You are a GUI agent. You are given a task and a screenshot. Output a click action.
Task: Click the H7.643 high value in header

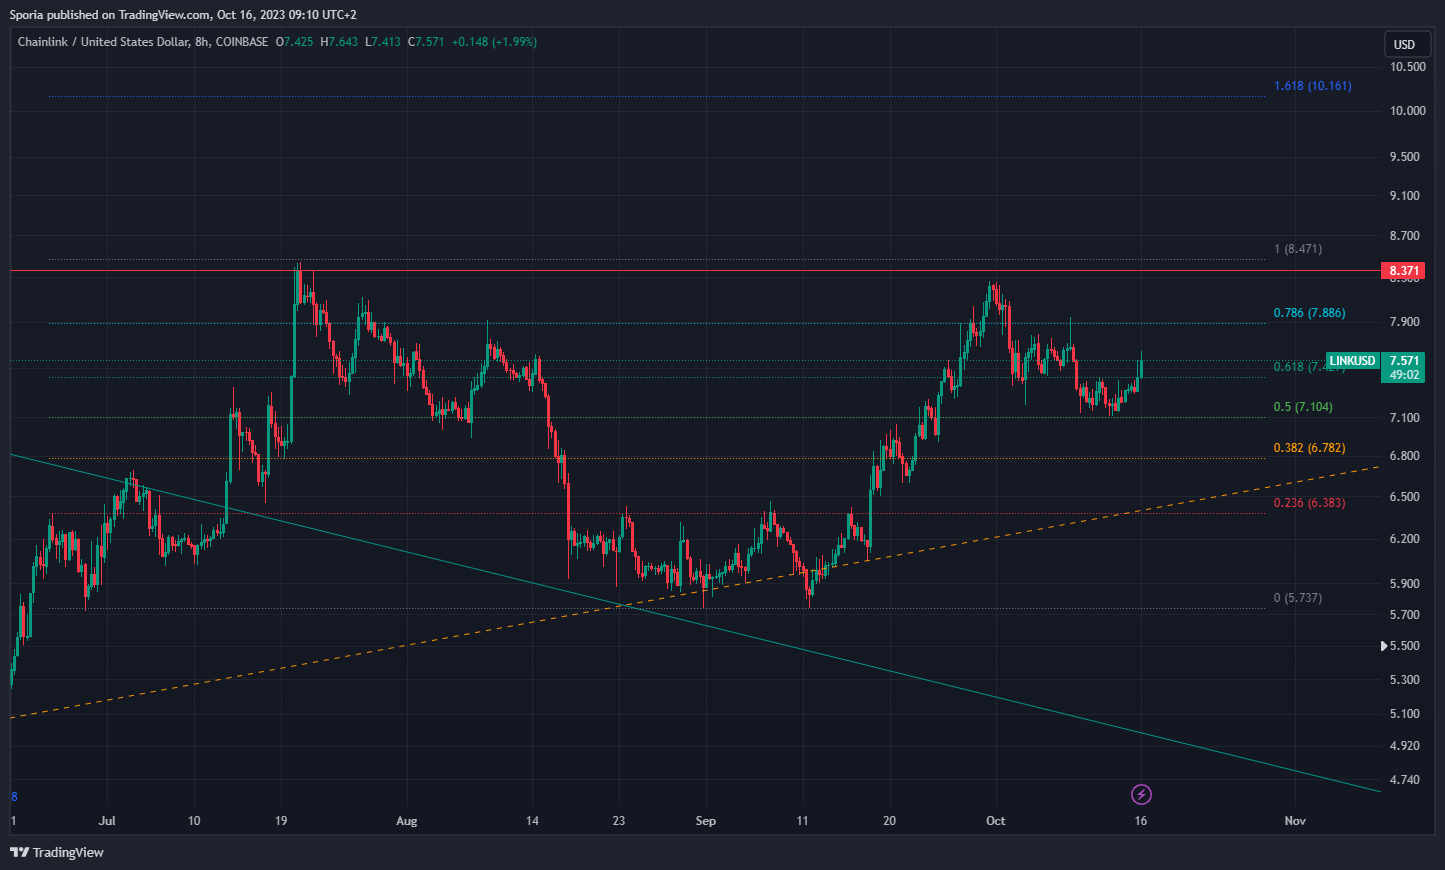tap(339, 42)
